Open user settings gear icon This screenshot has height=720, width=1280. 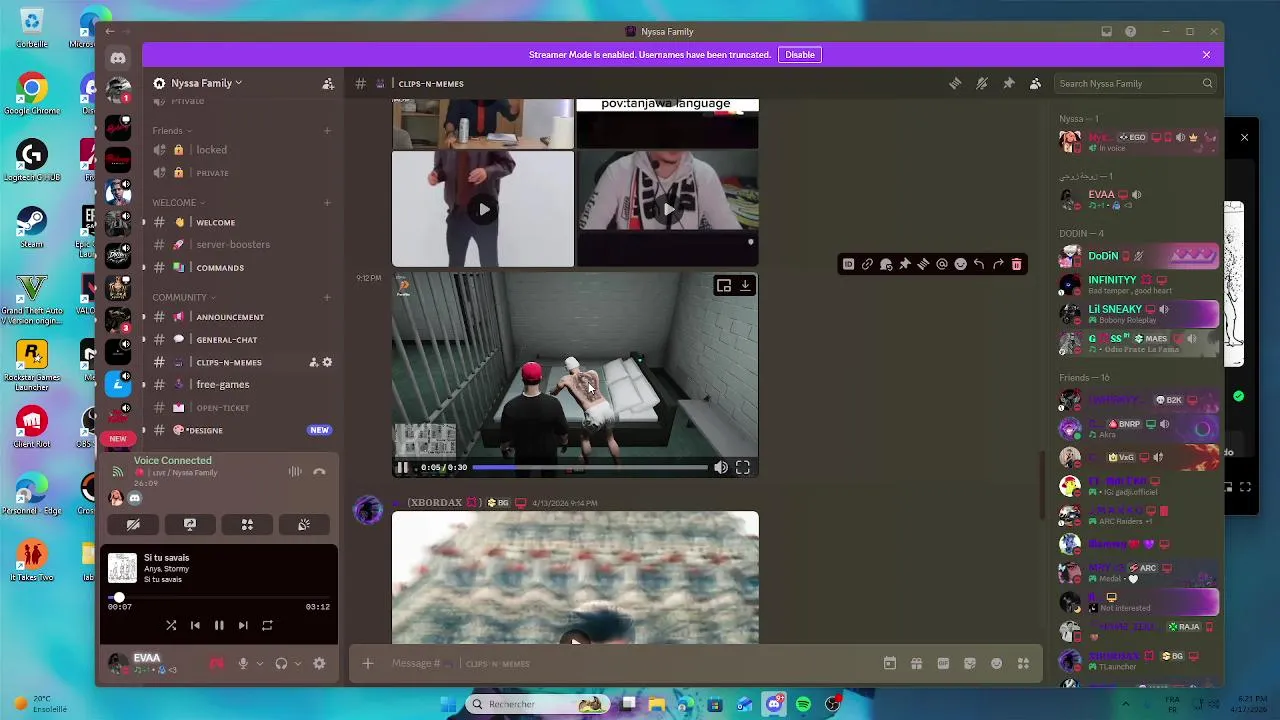pyautogui.click(x=319, y=663)
